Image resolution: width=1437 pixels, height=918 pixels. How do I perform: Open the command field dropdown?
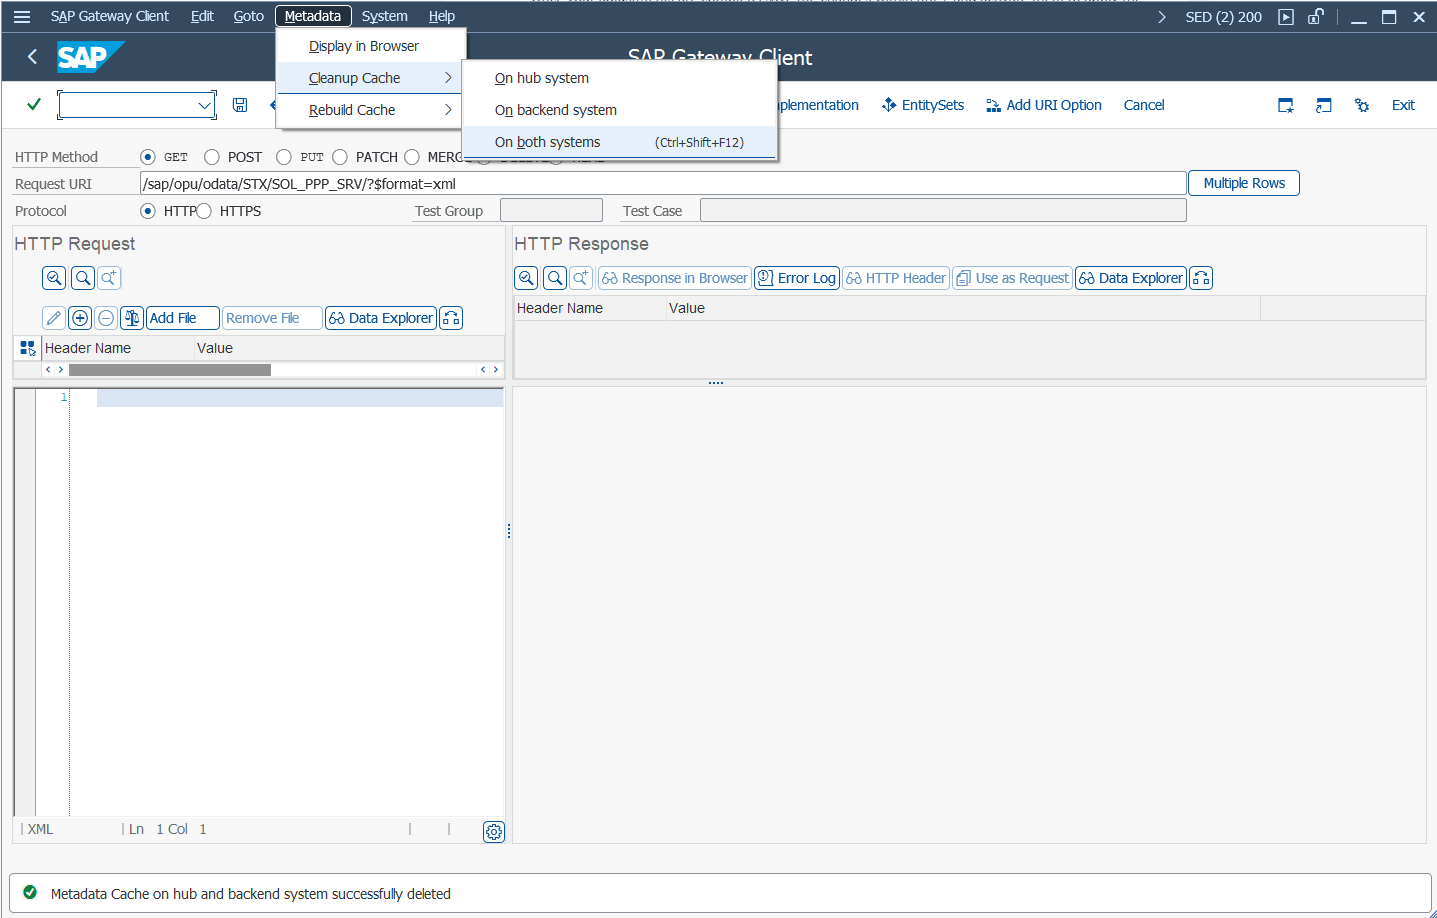click(x=204, y=105)
